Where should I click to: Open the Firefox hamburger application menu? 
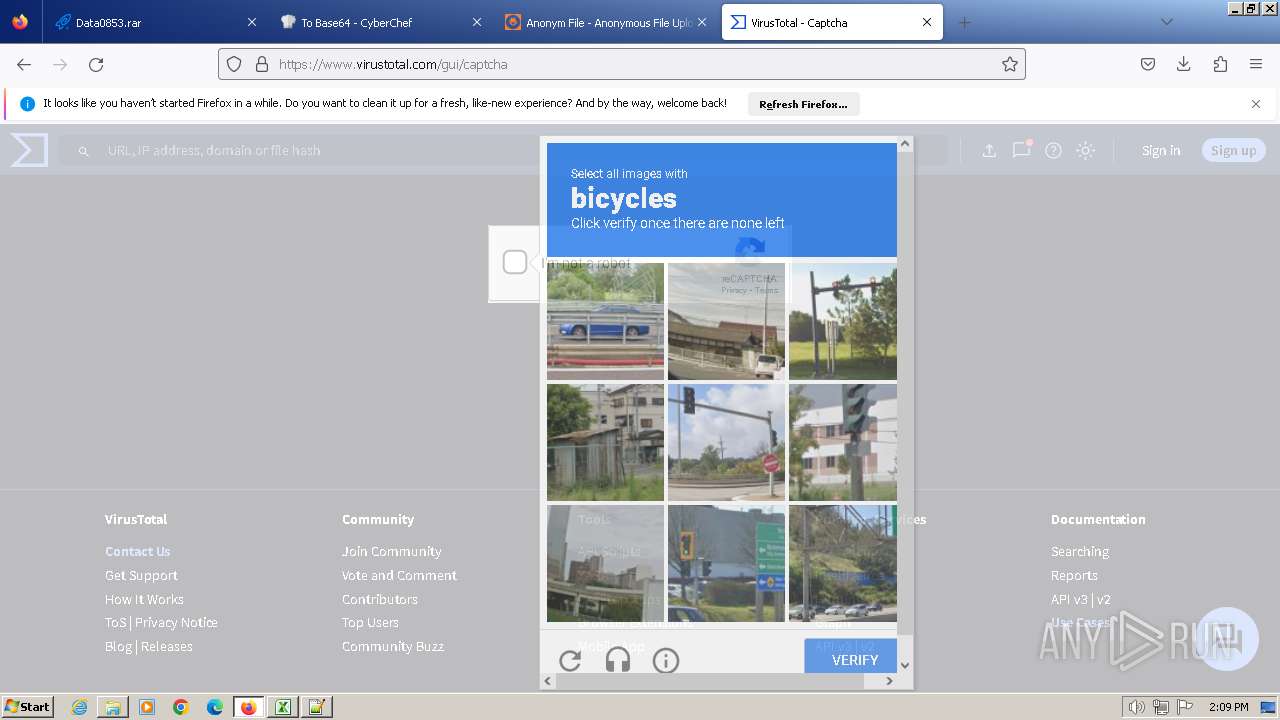tap(1256, 64)
